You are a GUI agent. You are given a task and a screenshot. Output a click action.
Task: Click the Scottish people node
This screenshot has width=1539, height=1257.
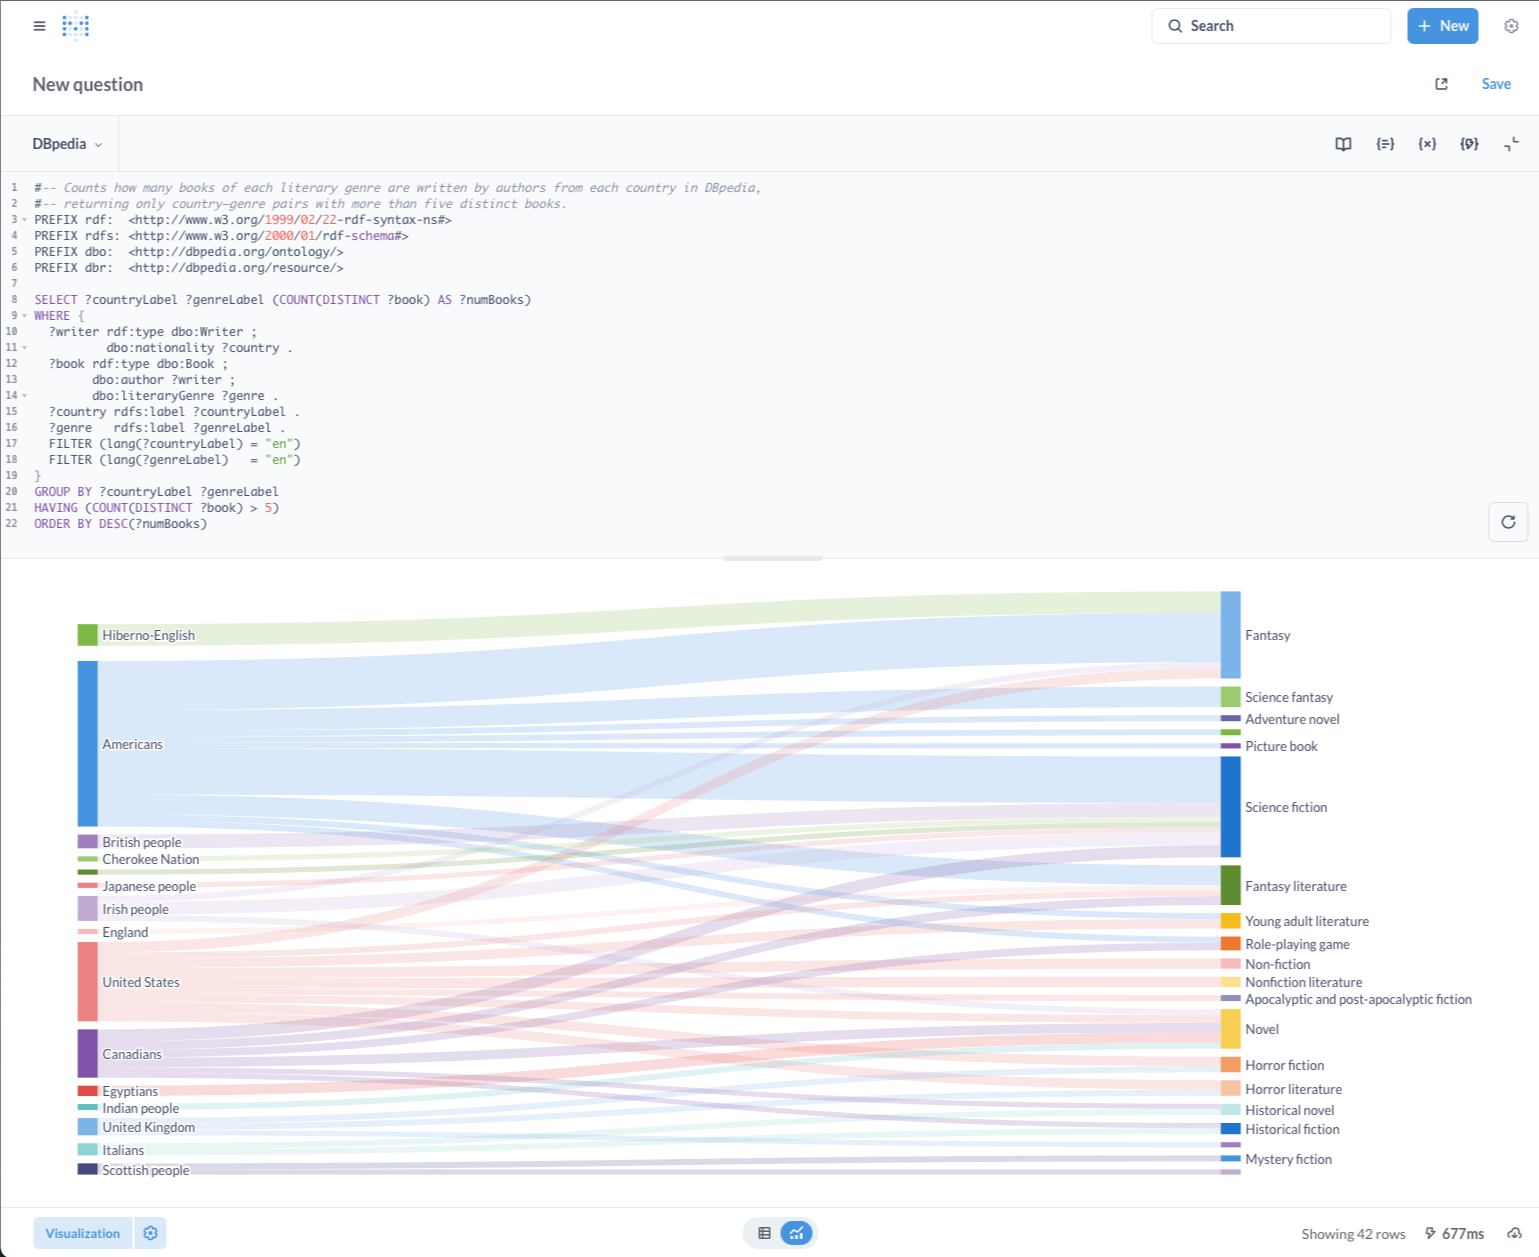coord(88,1169)
